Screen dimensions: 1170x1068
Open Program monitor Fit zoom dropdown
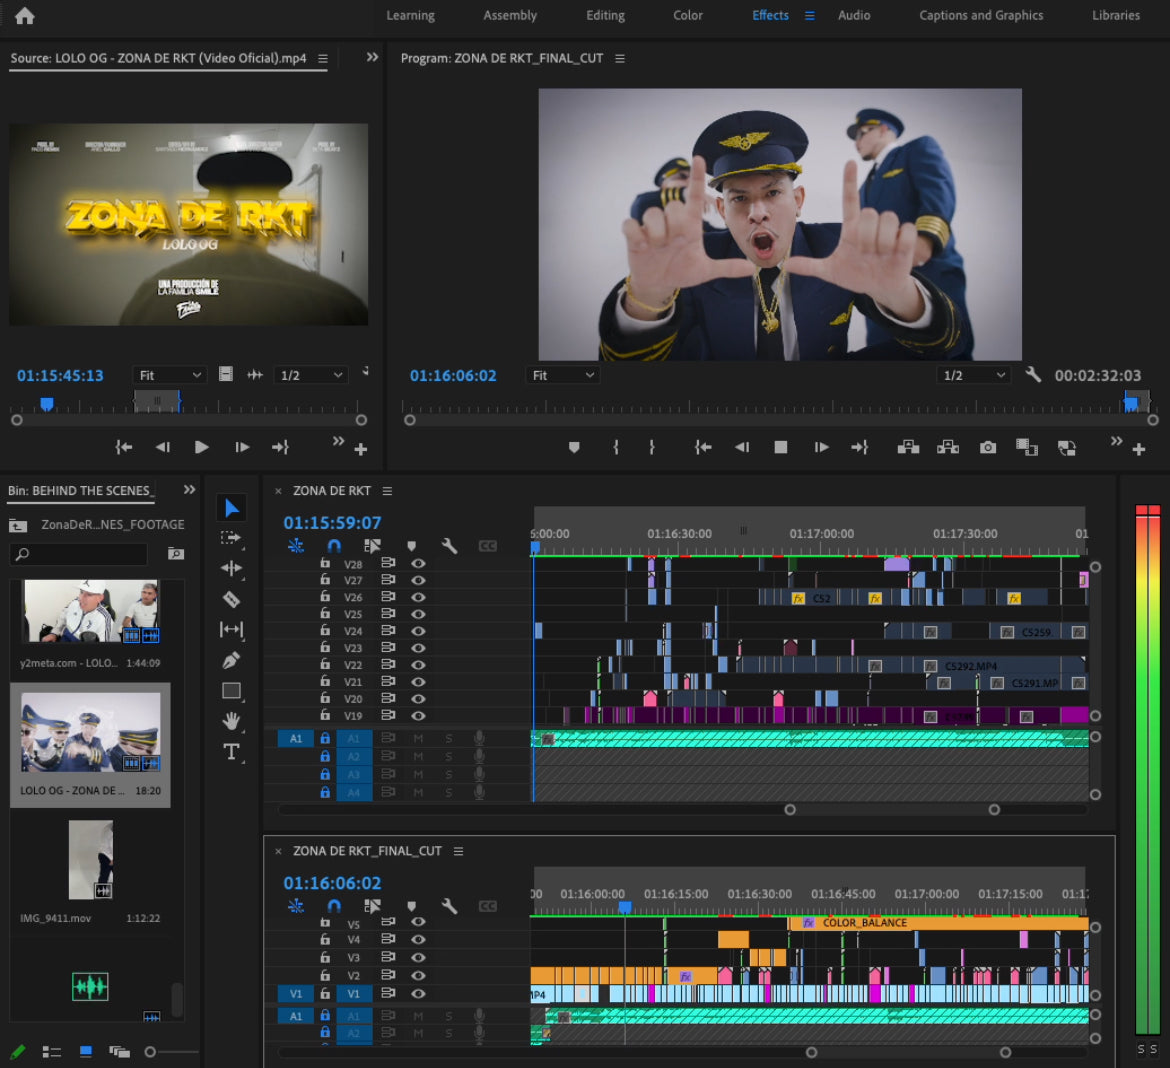pyautogui.click(x=563, y=375)
